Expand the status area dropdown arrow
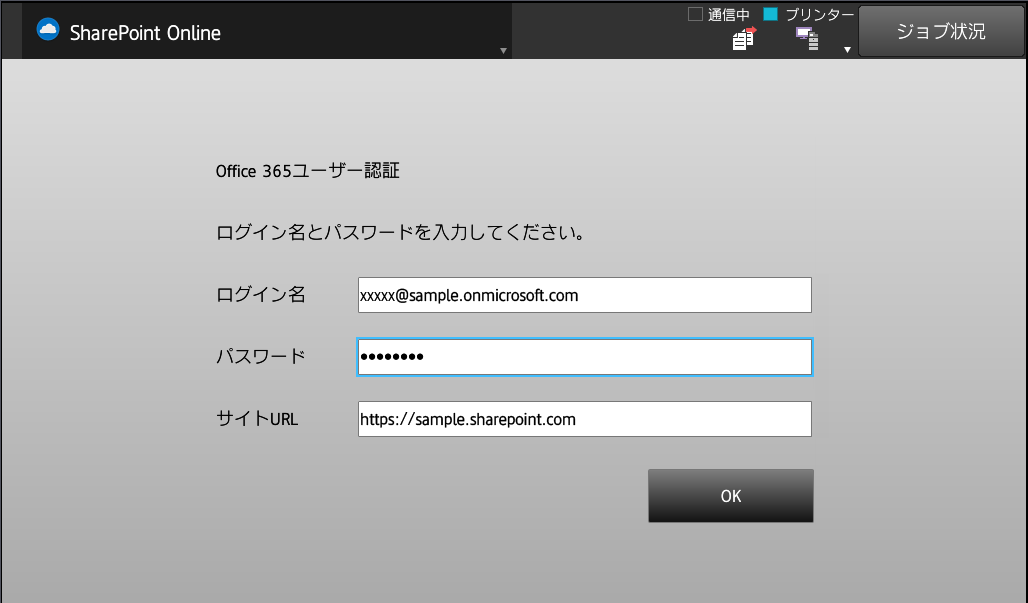The image size is (1028, 603). (x=847, y=50)
